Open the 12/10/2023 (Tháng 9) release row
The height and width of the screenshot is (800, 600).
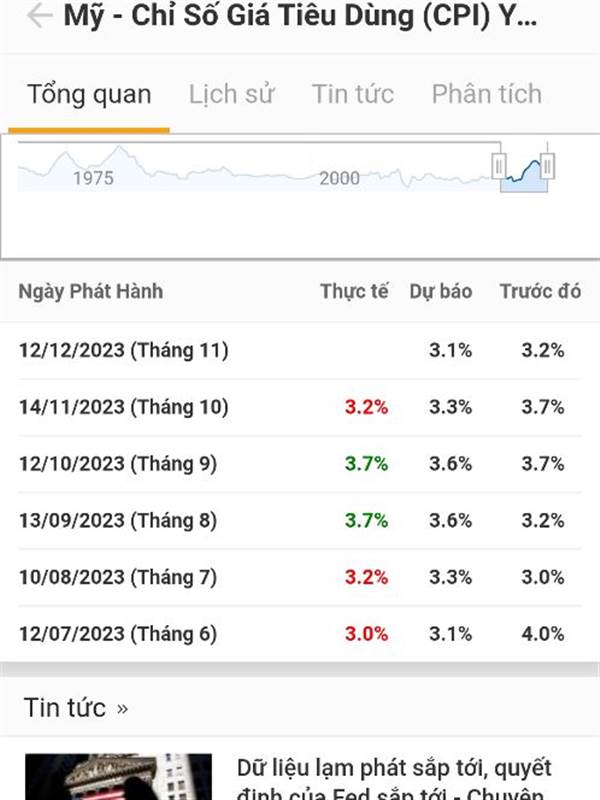300,464
